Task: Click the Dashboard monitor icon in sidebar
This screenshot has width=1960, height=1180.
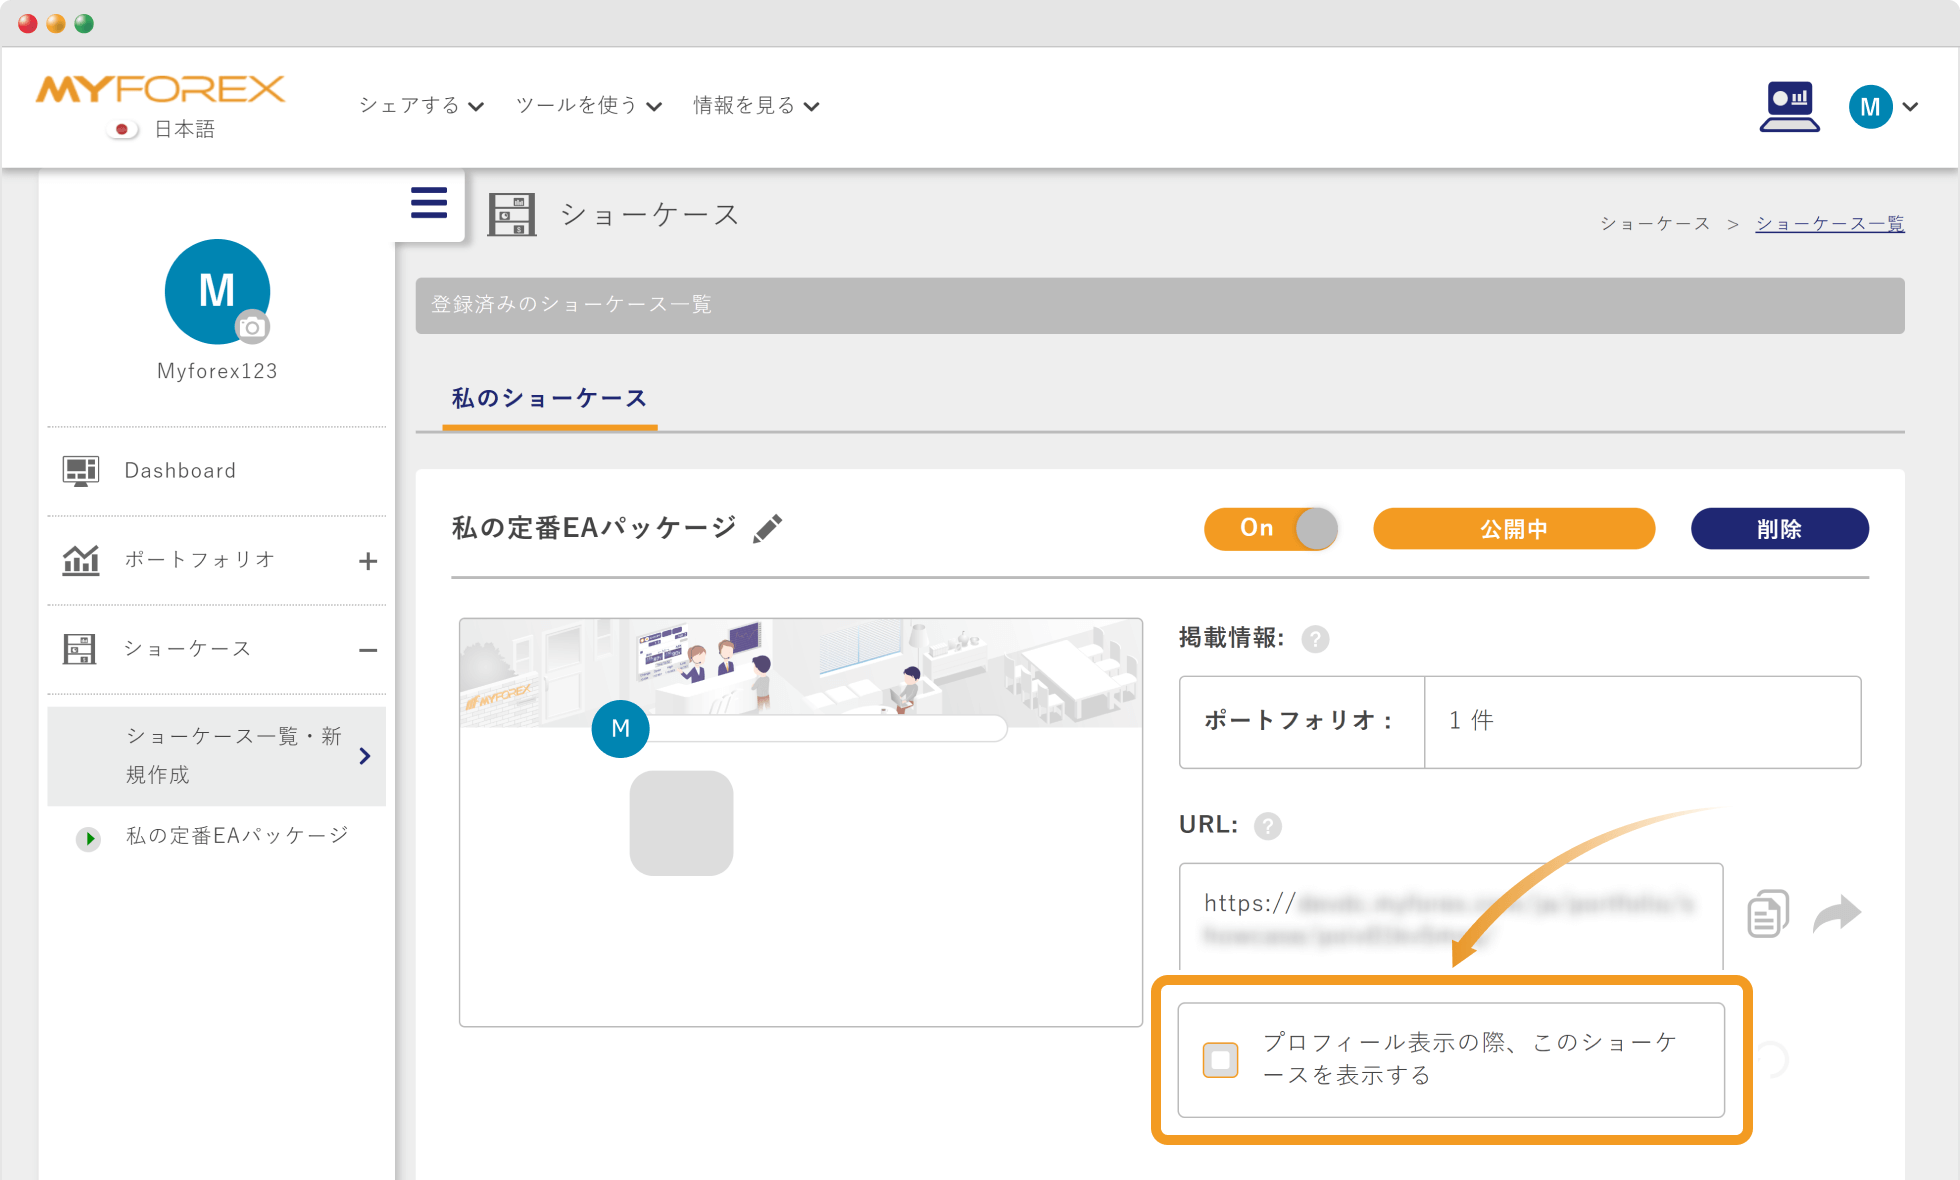Action: coord(81,469)
